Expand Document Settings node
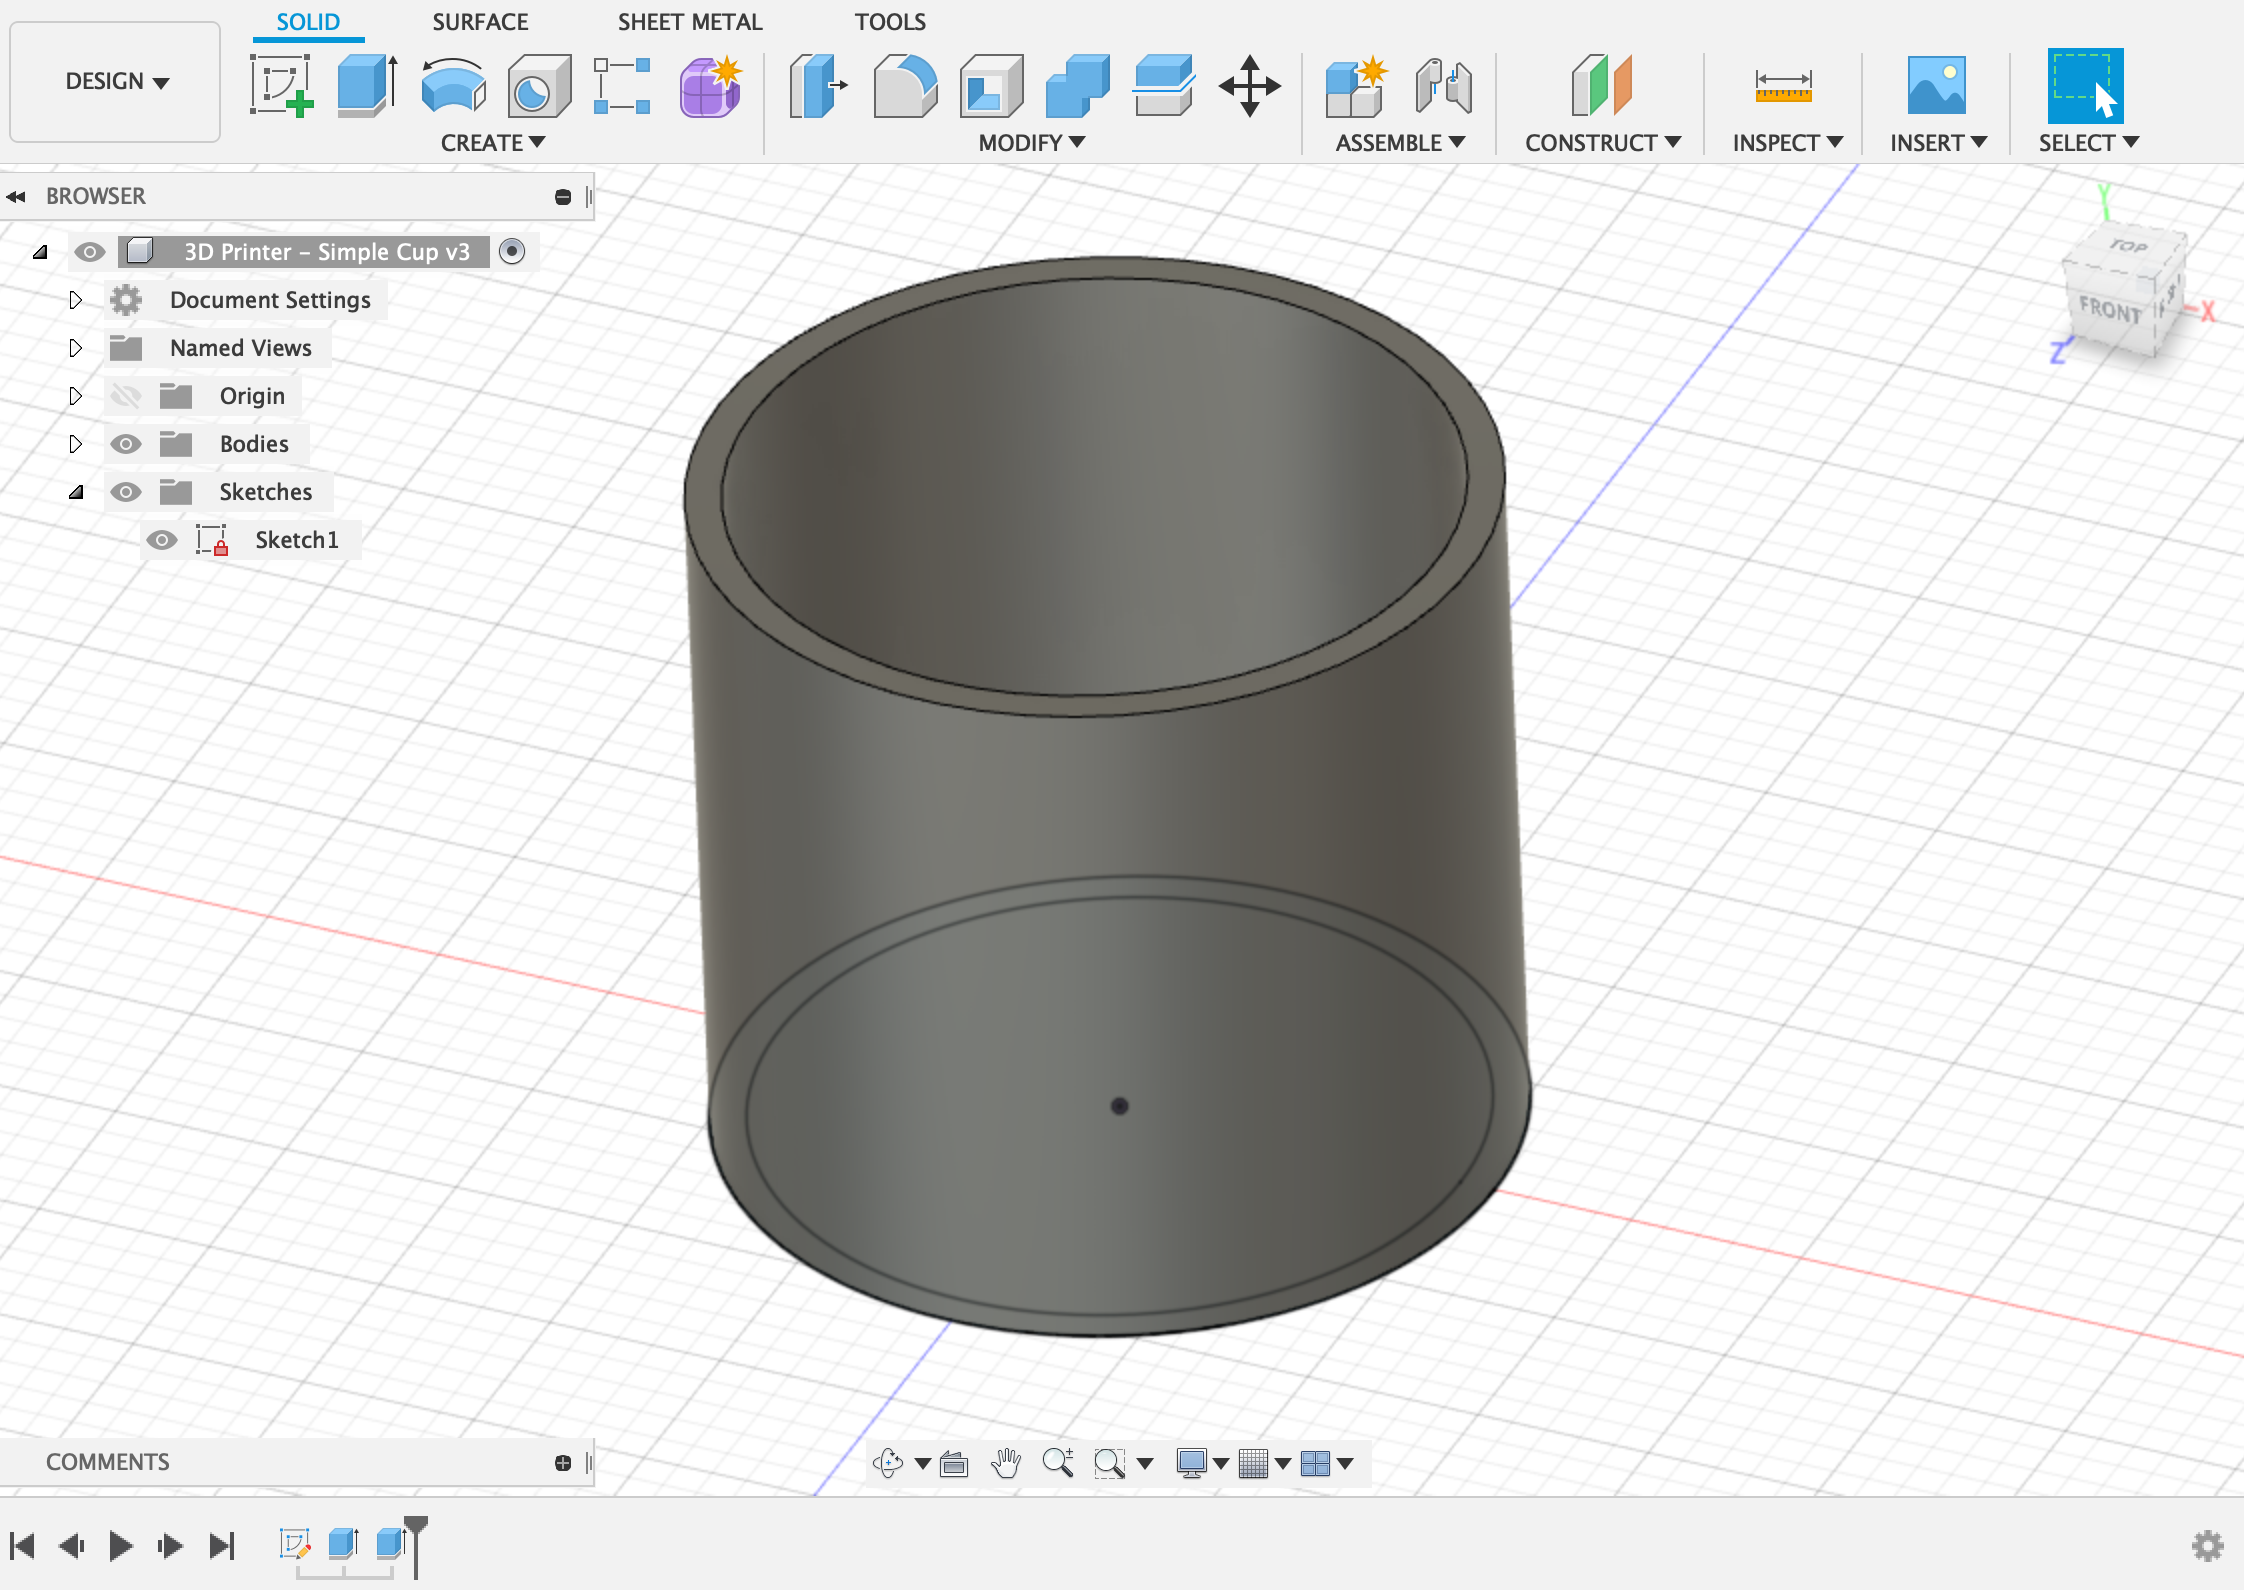 (x=75, y=300)
